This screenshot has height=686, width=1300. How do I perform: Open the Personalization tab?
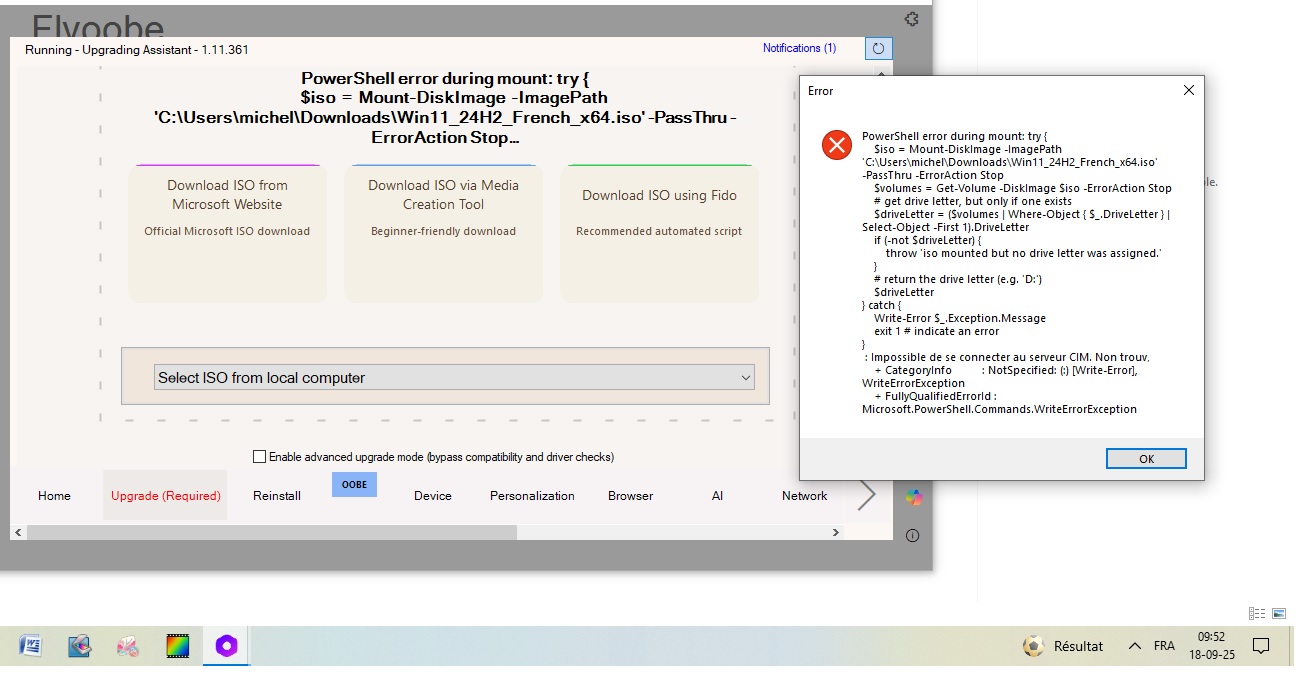532,496
